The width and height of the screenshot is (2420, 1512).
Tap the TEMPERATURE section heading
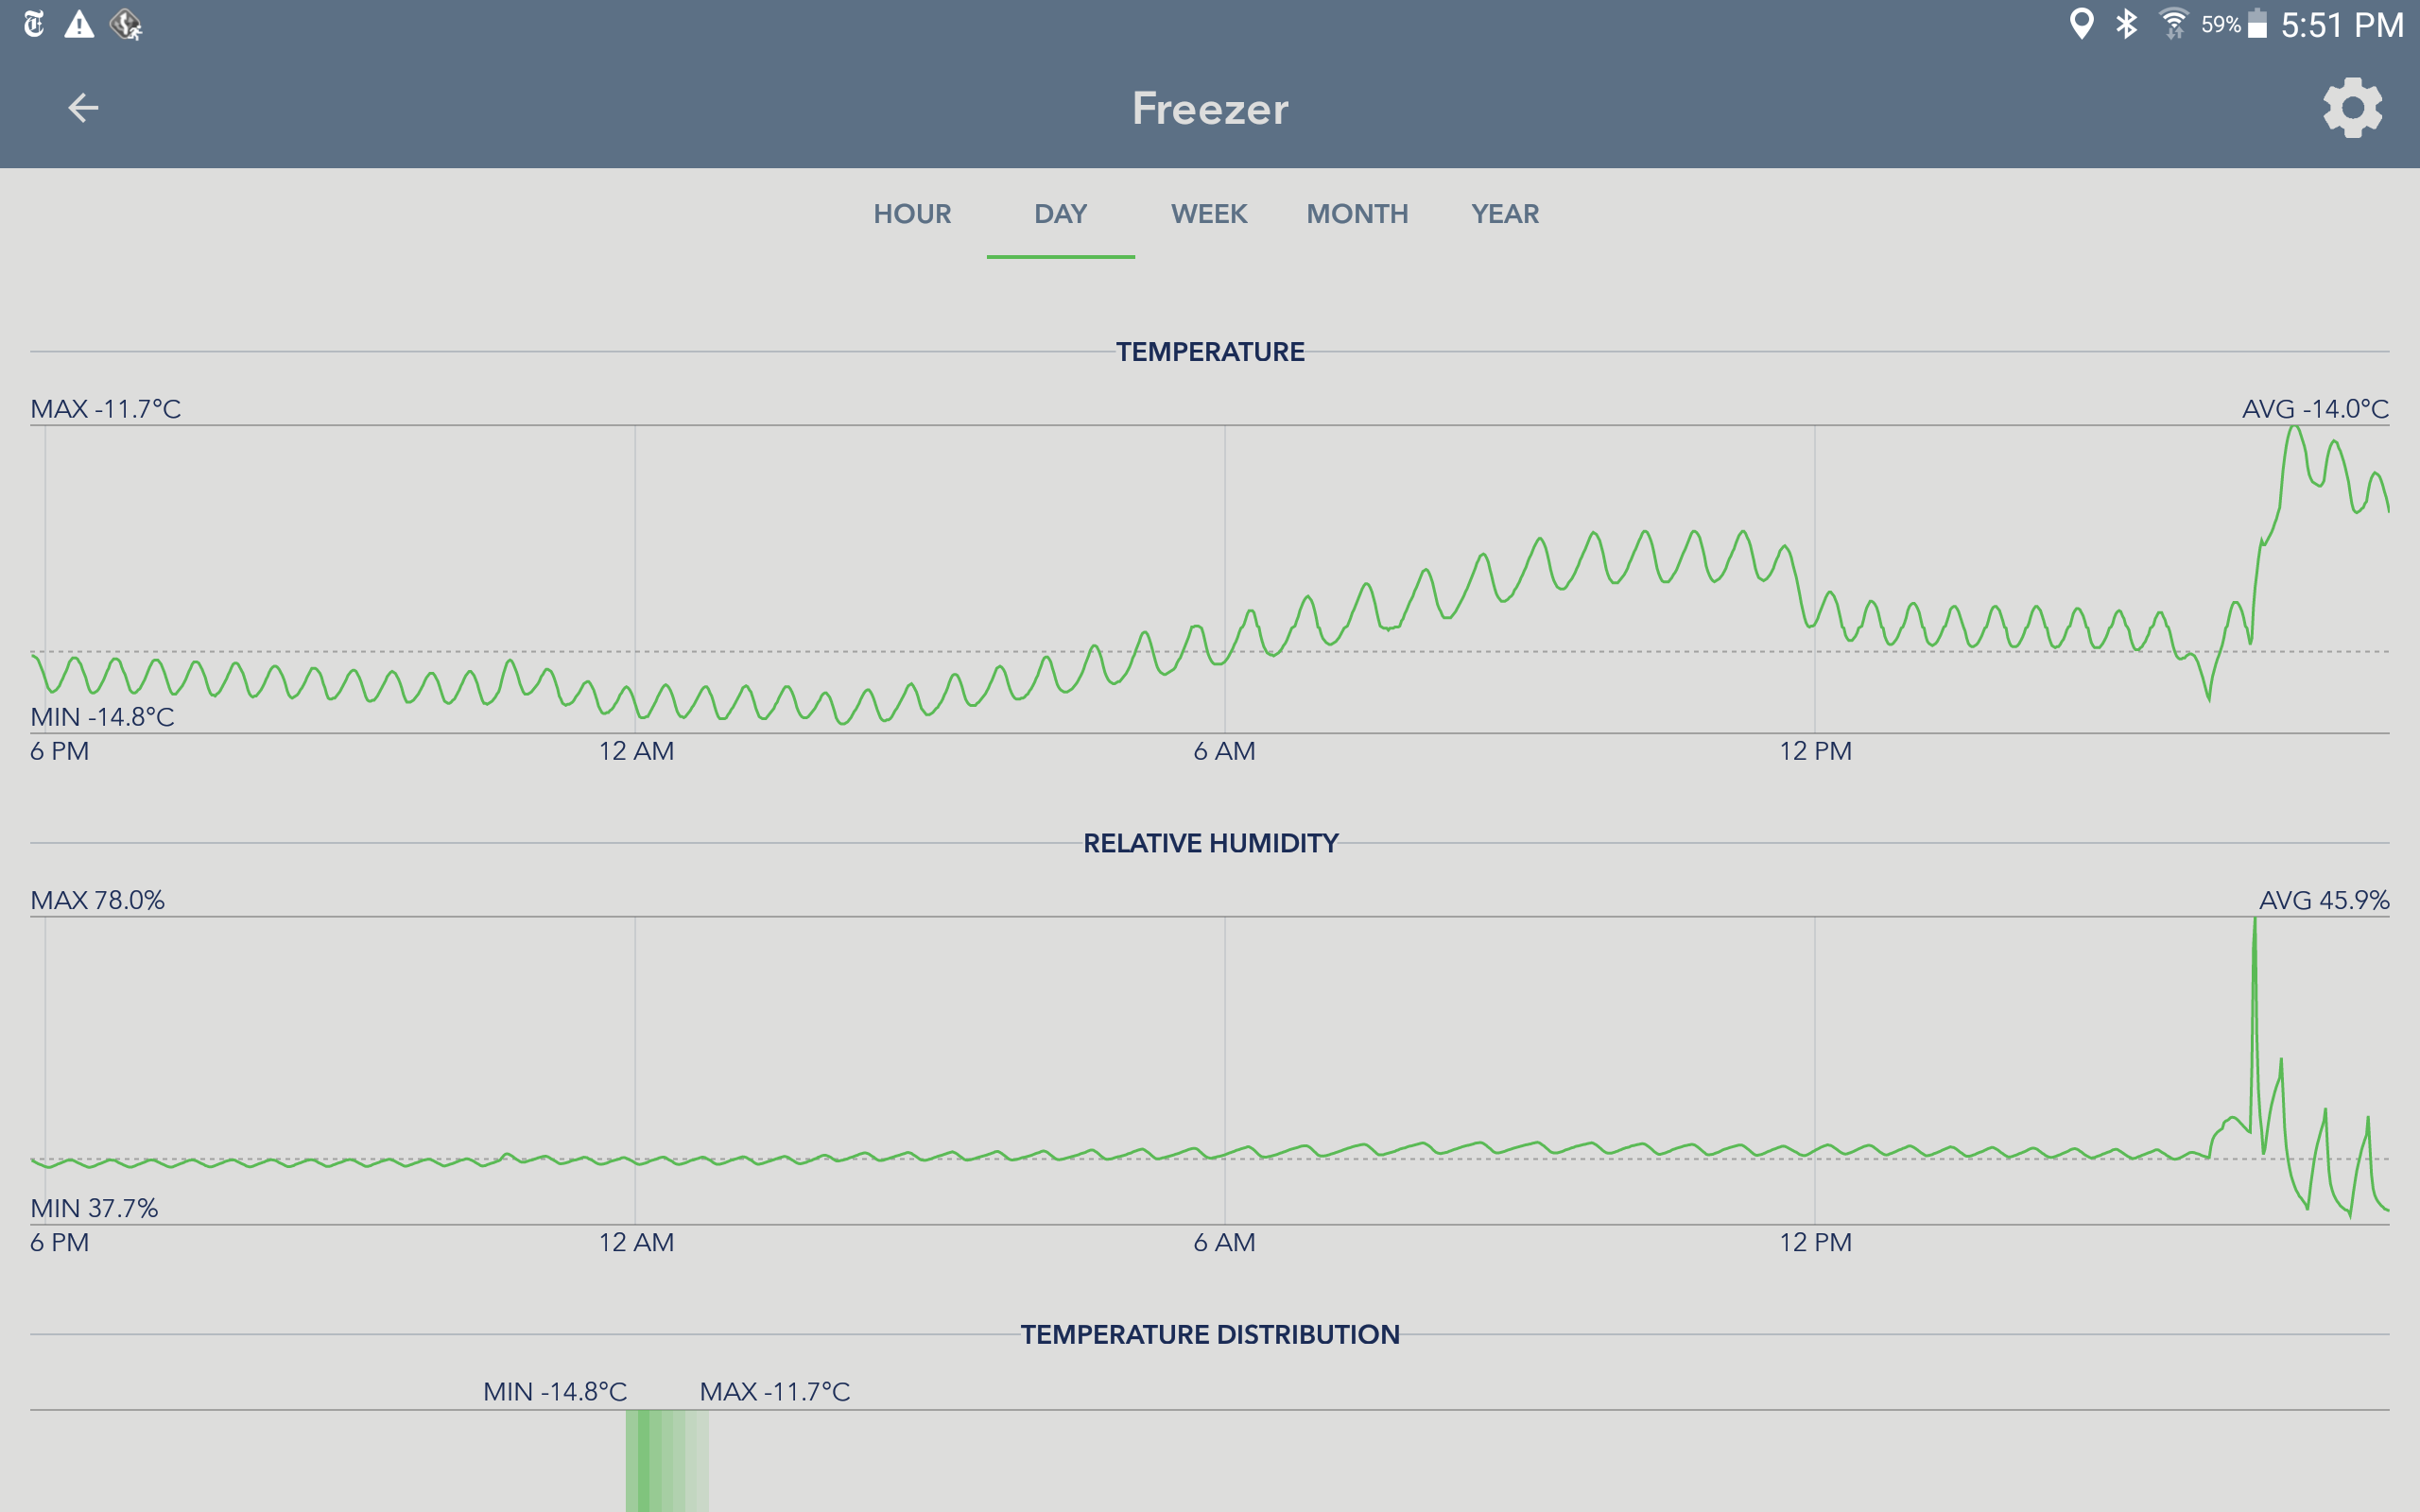point(1210,352)
